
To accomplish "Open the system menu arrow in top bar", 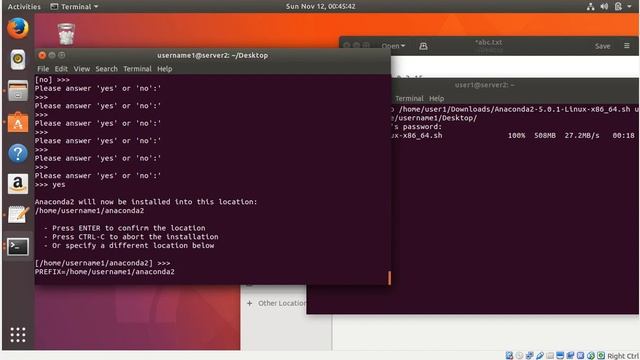I will pyautogui.click(x=630, y=7).
